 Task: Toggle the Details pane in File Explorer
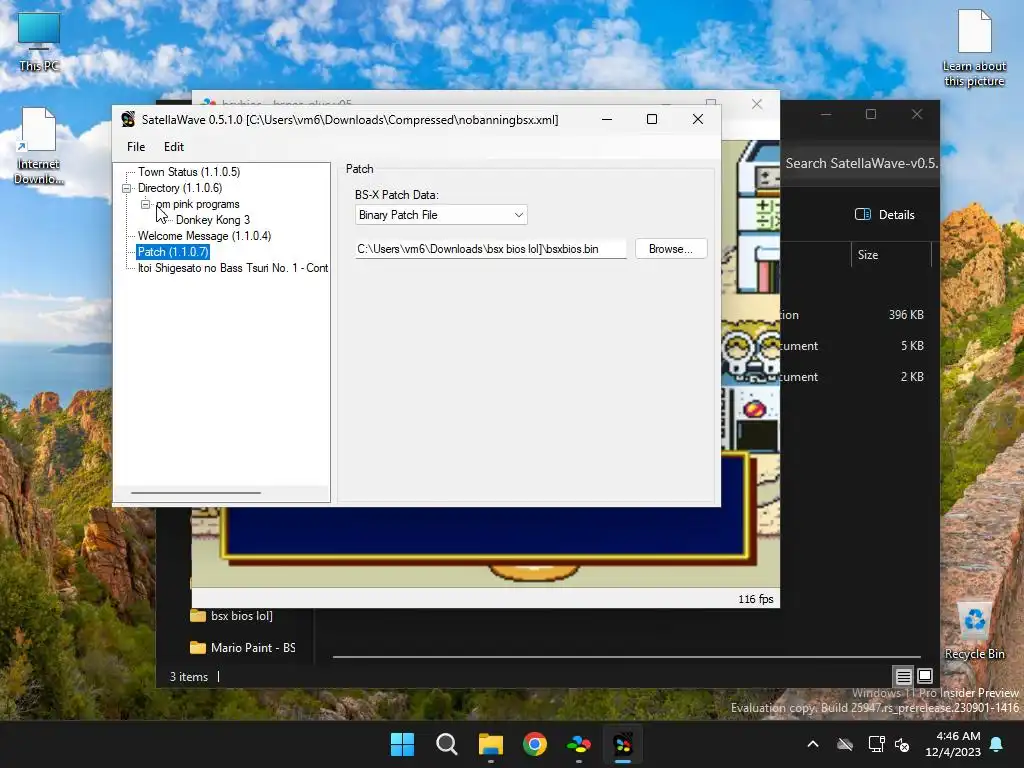point(885,215)
